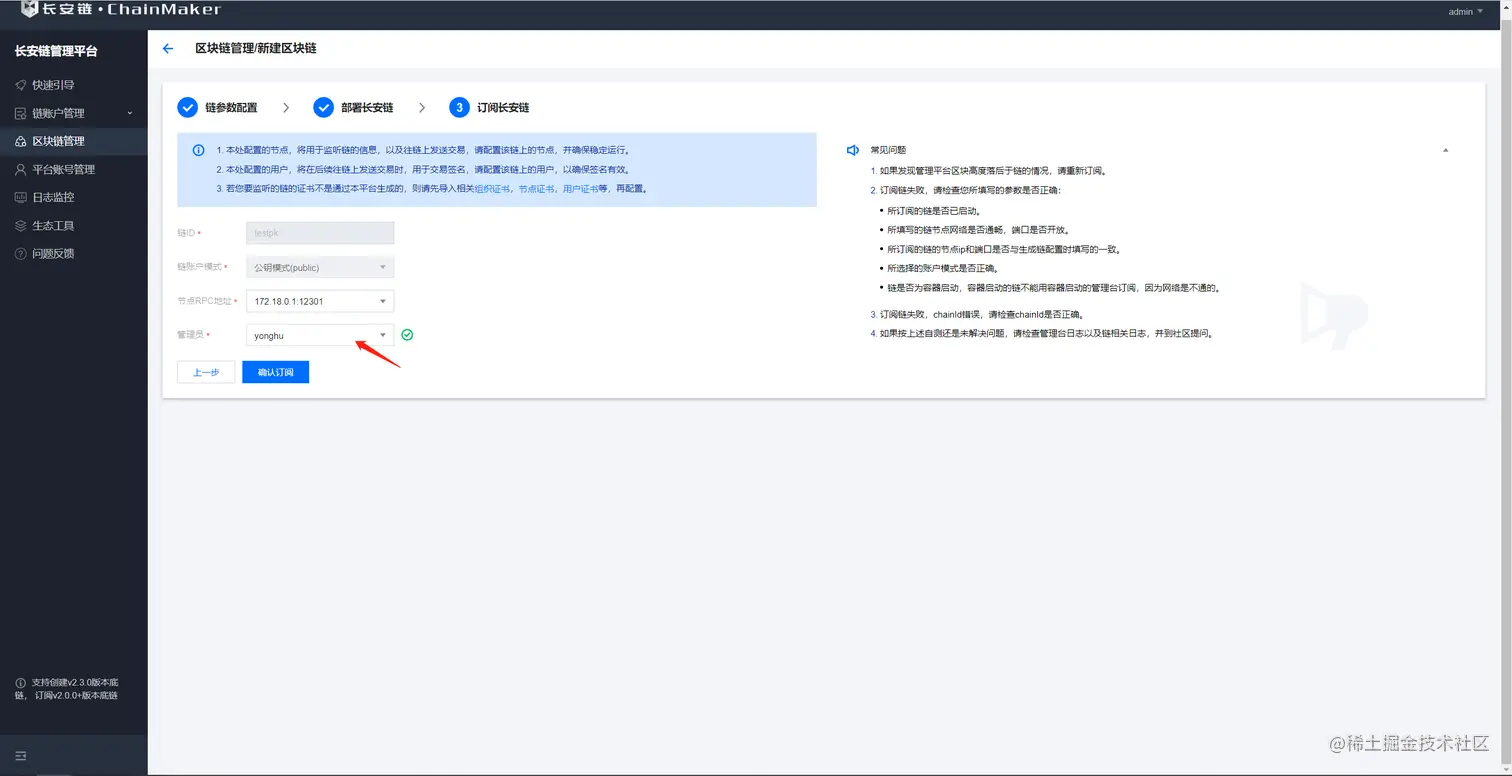Screen dimensions: 1512x776
Task: Click the rocket icon beside 快速引导
Action: (x=21, y=85)
